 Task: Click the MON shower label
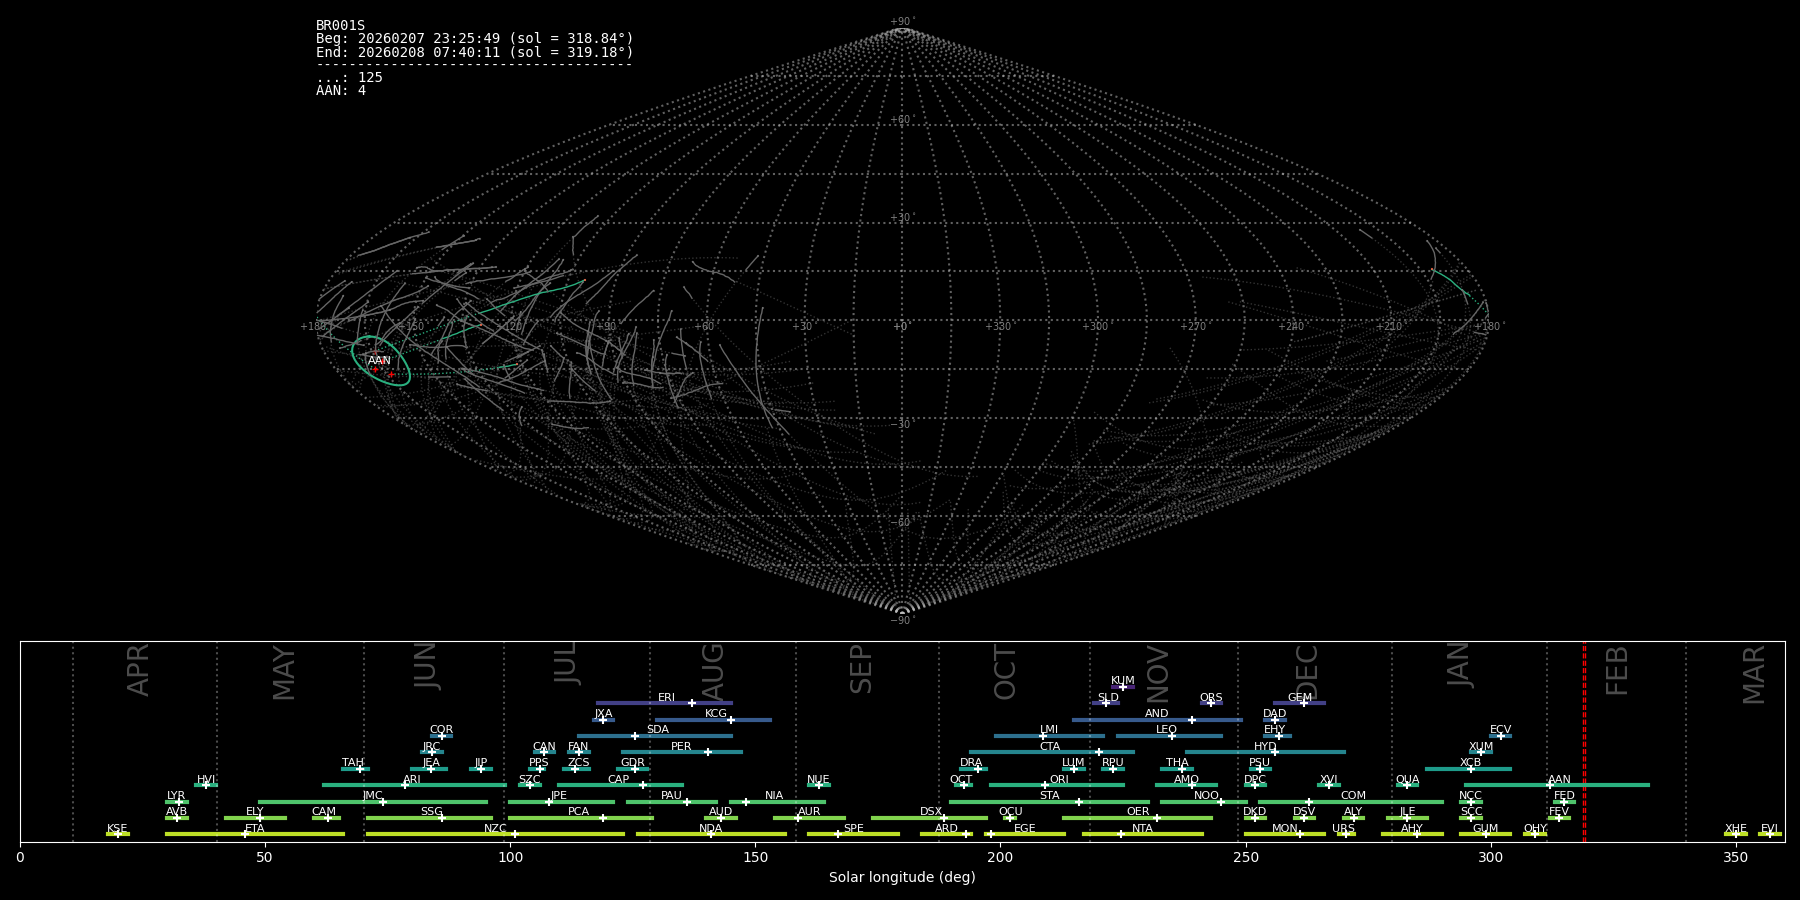1285,829
